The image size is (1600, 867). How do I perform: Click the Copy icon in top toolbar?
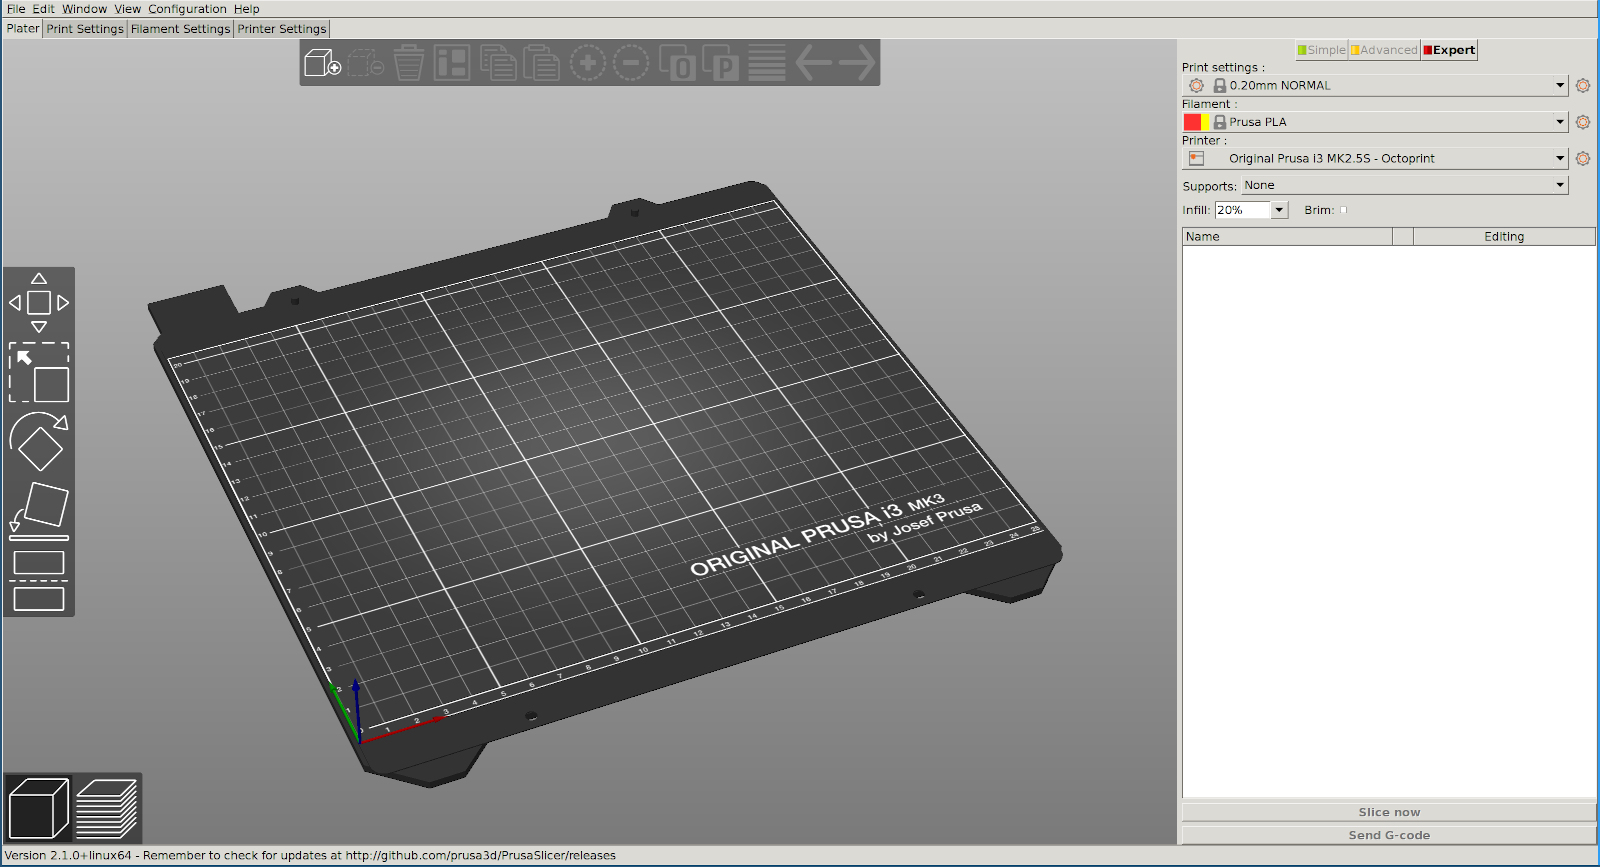pyautogui.click(x=498, y=63)
